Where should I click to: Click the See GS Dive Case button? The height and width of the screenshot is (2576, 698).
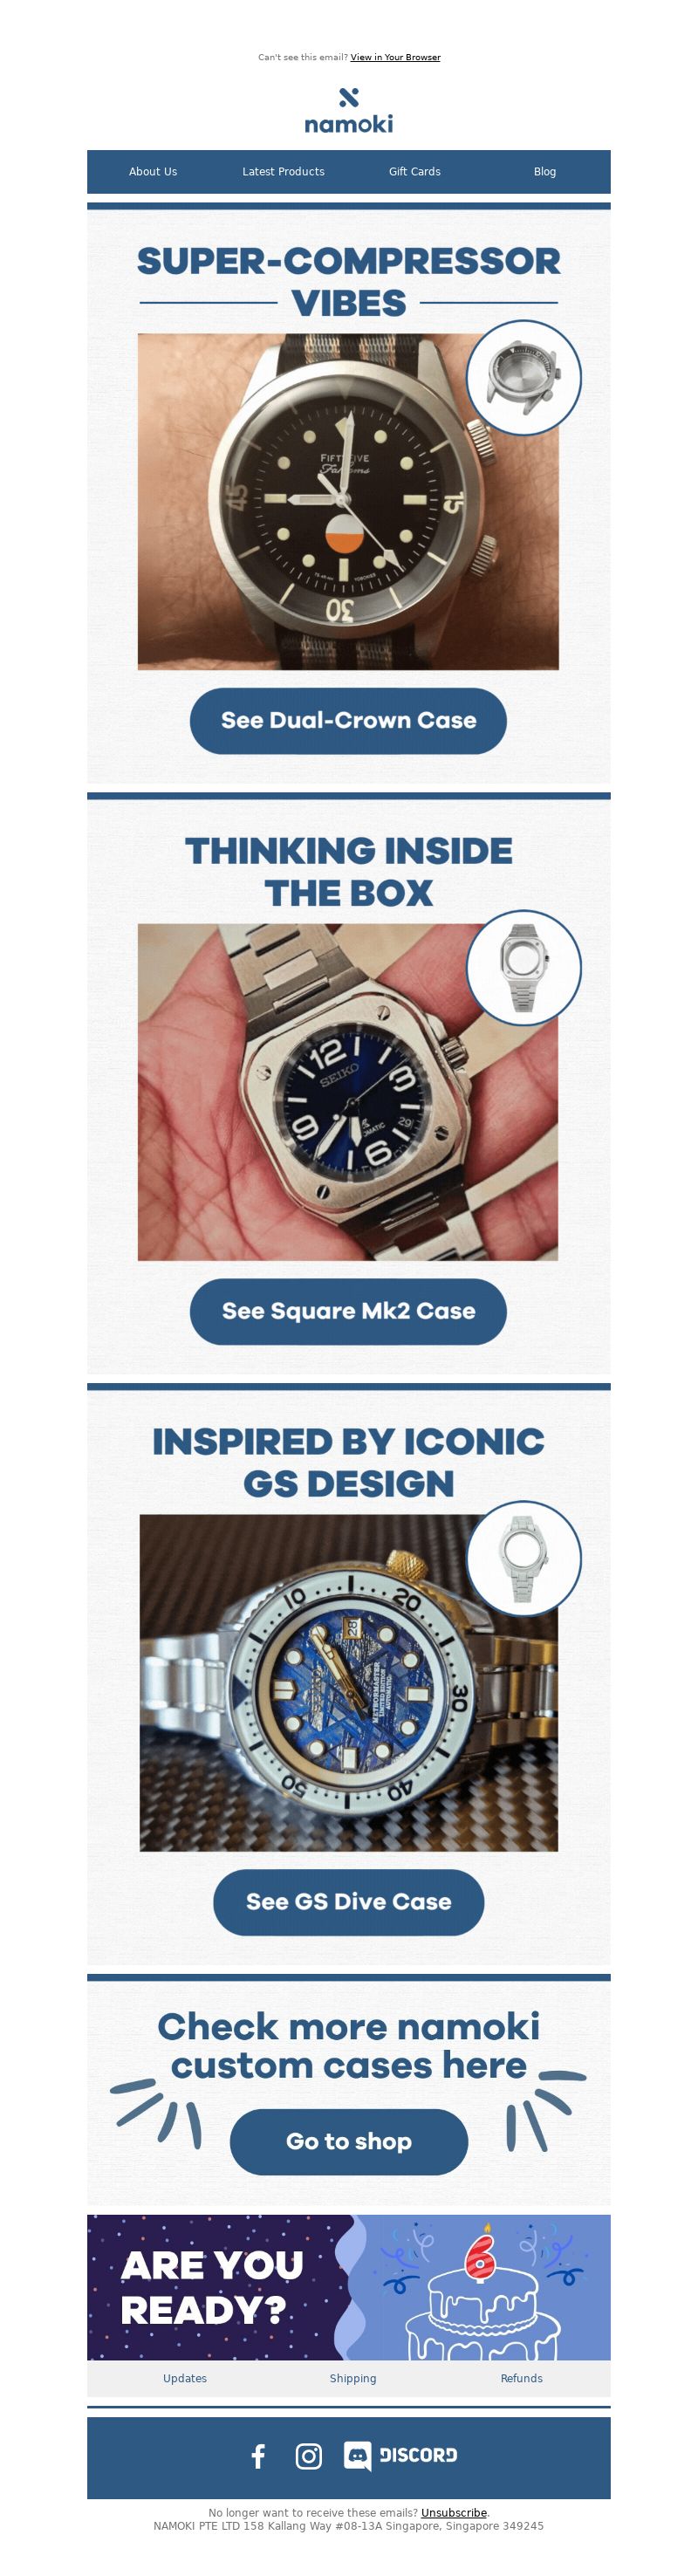(348, 1903)
